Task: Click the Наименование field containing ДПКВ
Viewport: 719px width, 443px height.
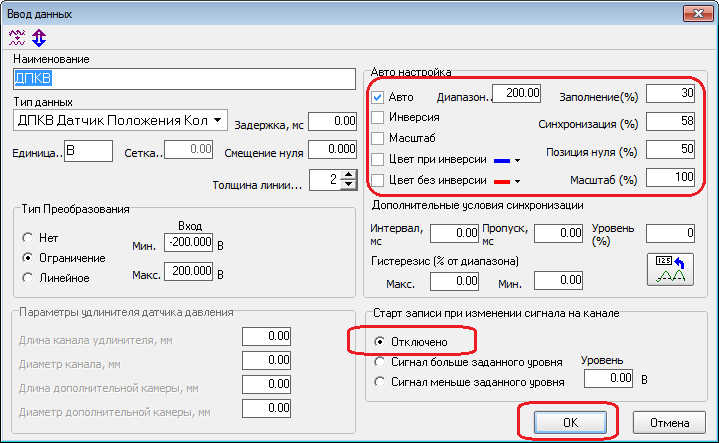Action: pos(184,79)
